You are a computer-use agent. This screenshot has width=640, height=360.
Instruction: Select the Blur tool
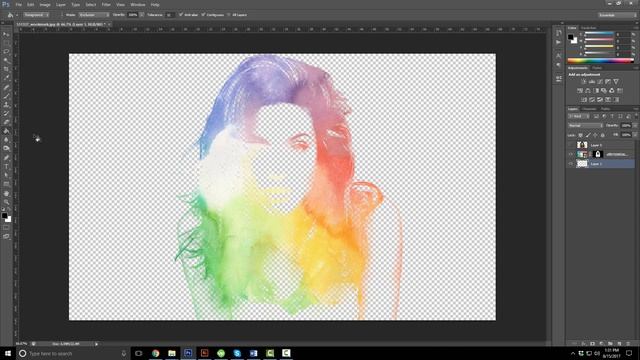point(6,140)
